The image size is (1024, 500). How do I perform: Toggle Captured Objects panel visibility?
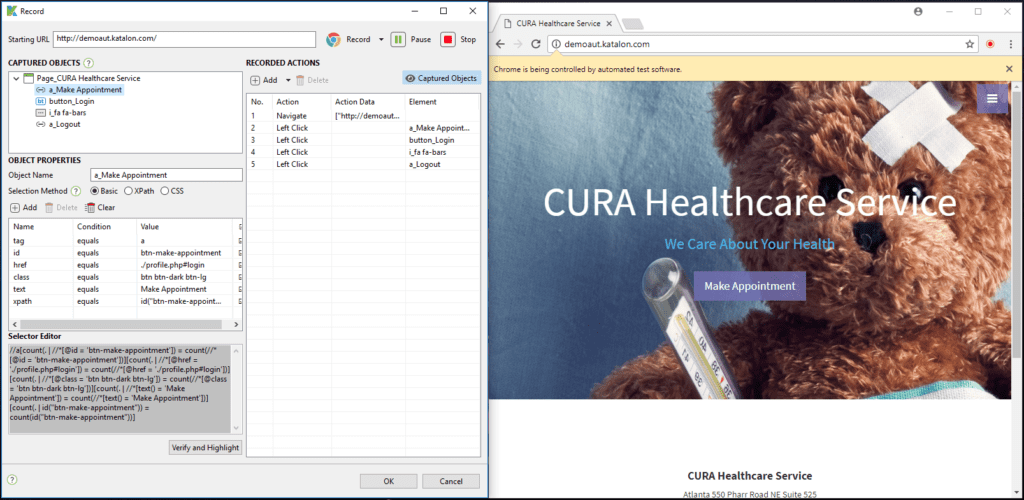pyautogui.click(x=441, y=78)
